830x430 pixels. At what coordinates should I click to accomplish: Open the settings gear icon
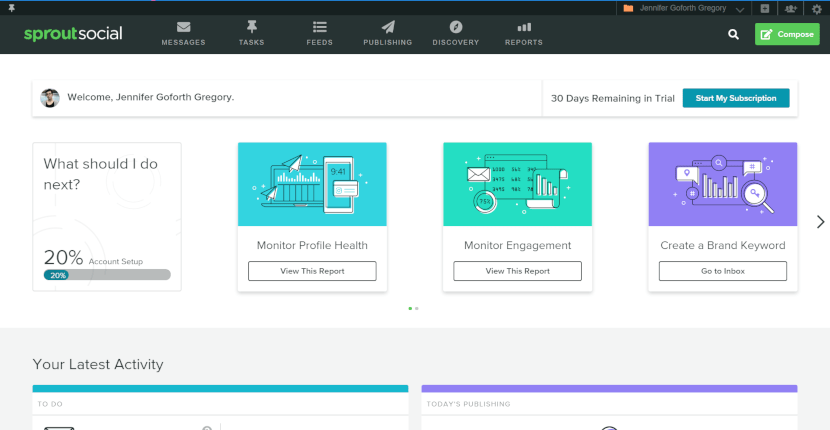817,8
